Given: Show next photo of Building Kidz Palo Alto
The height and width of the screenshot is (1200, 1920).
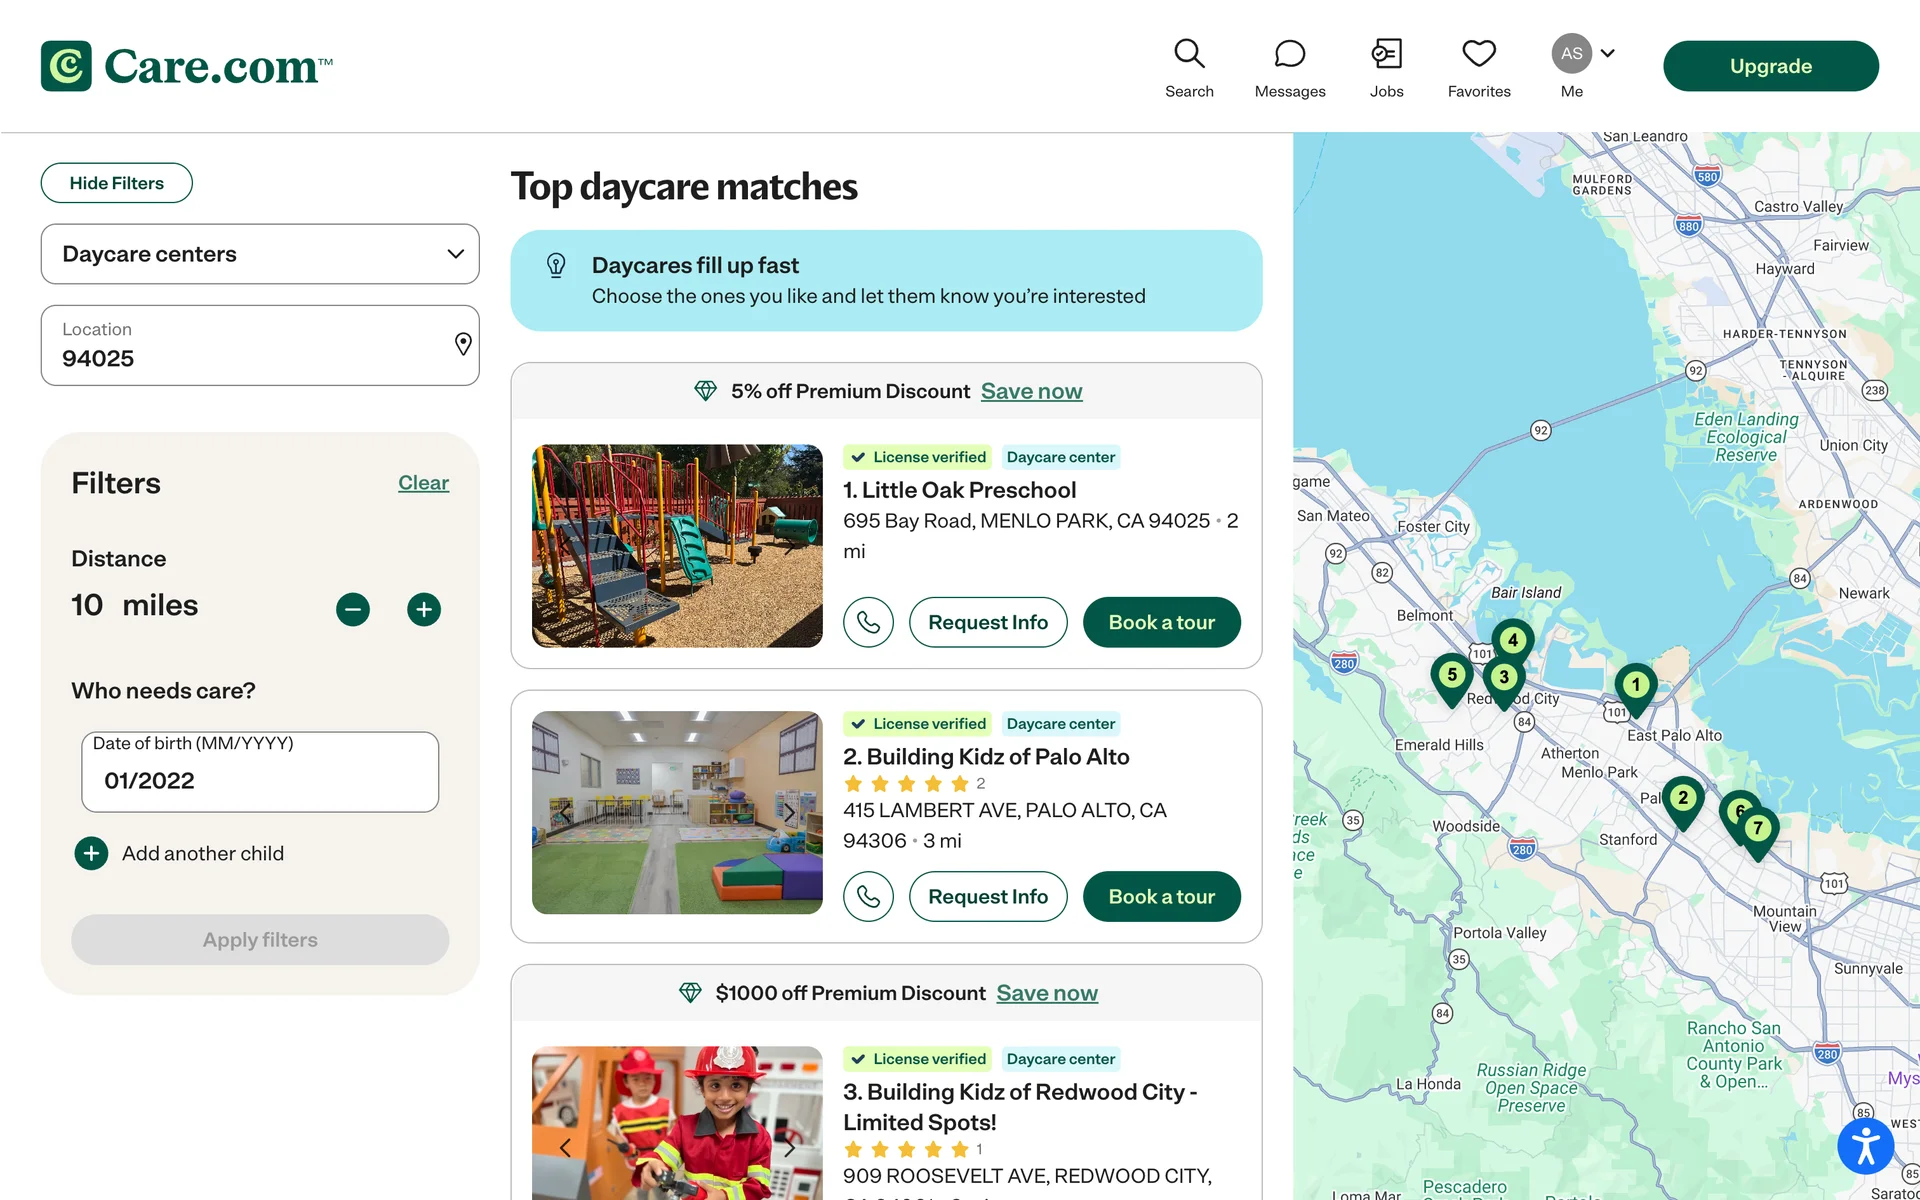Looking at the screenshot, I should (789, 812).
